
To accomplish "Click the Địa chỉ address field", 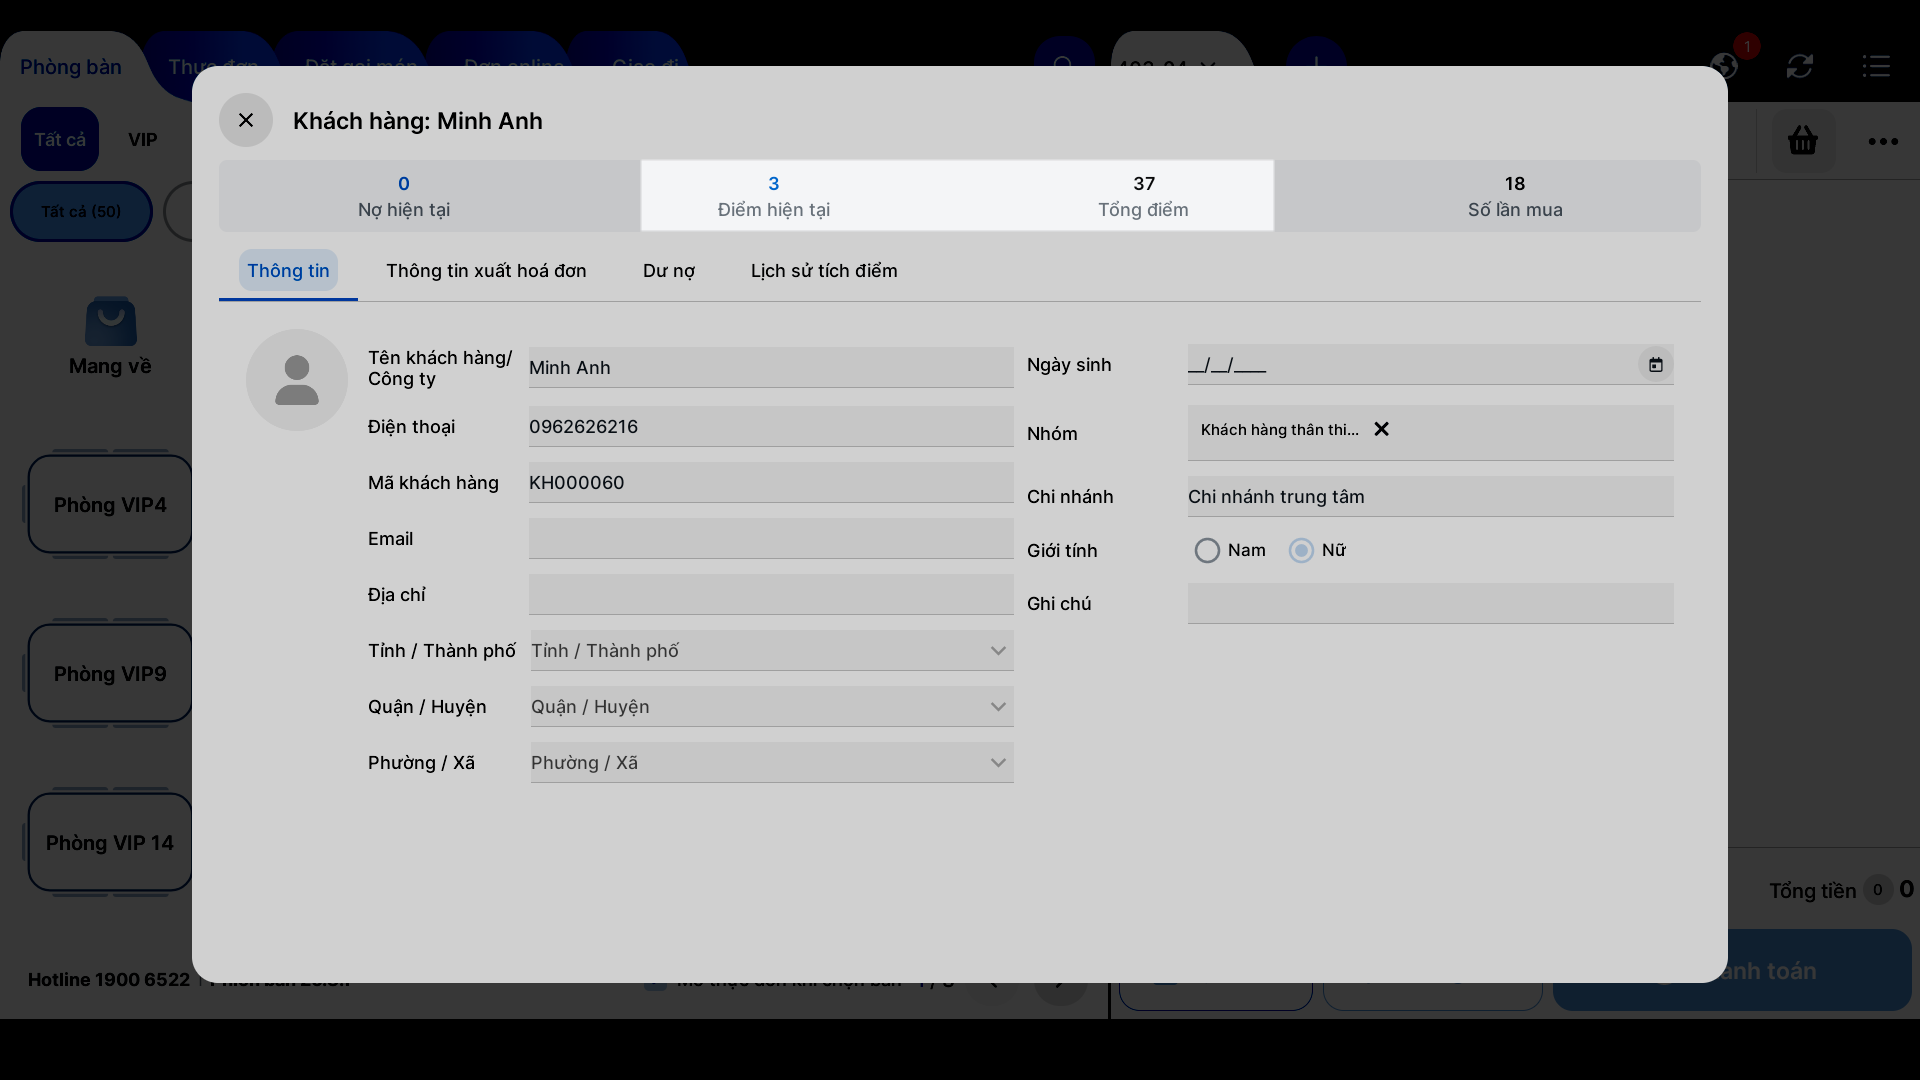I will [x=771, y=594].
